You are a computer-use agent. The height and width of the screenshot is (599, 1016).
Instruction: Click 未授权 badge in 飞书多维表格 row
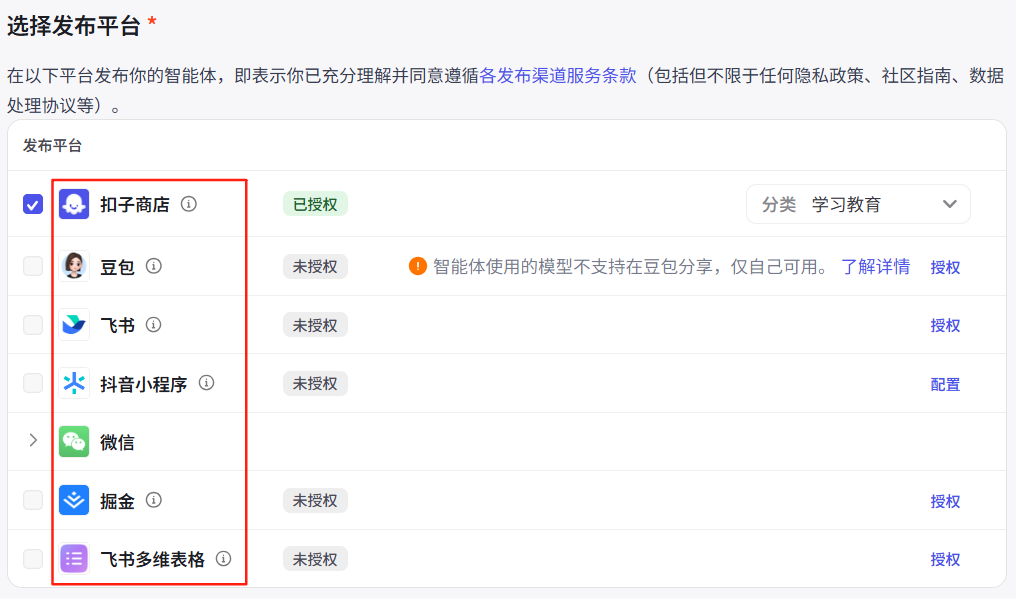click(316, 559)
